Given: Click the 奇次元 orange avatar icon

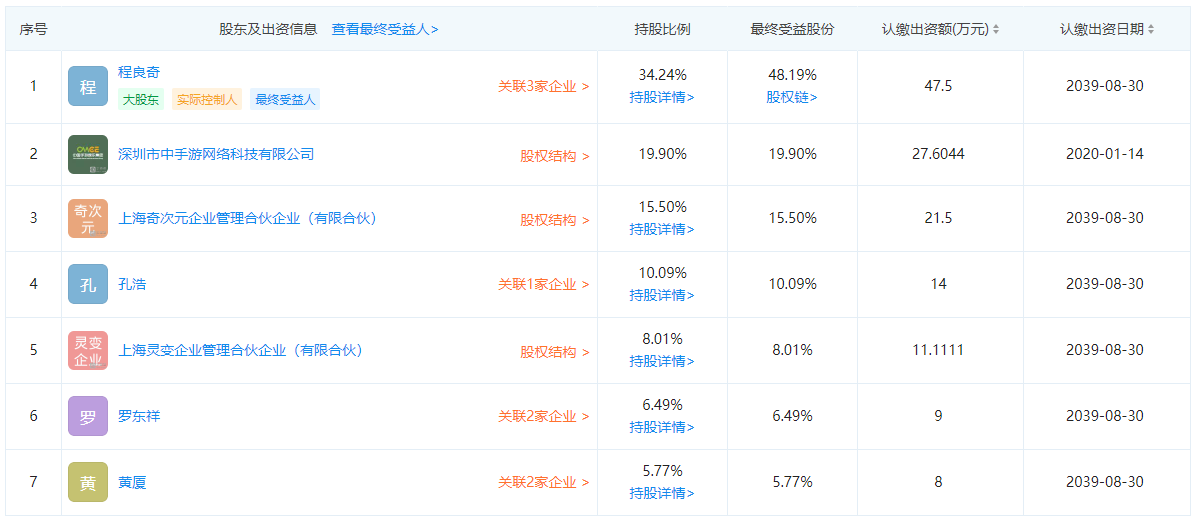Looking at the screenshot, I should 88,219.
